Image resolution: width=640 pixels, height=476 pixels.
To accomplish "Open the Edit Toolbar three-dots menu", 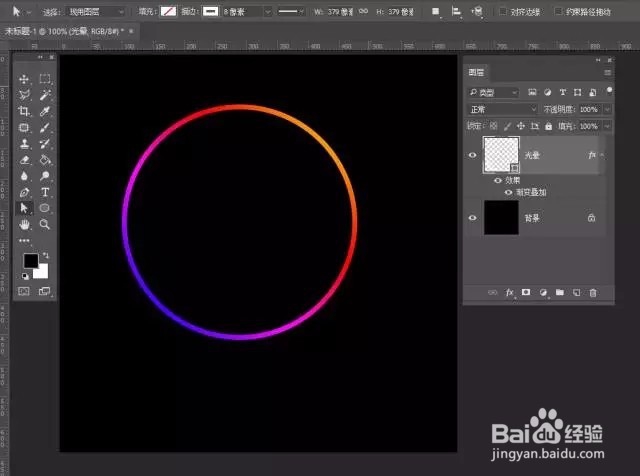I will [x=24, y=240].
